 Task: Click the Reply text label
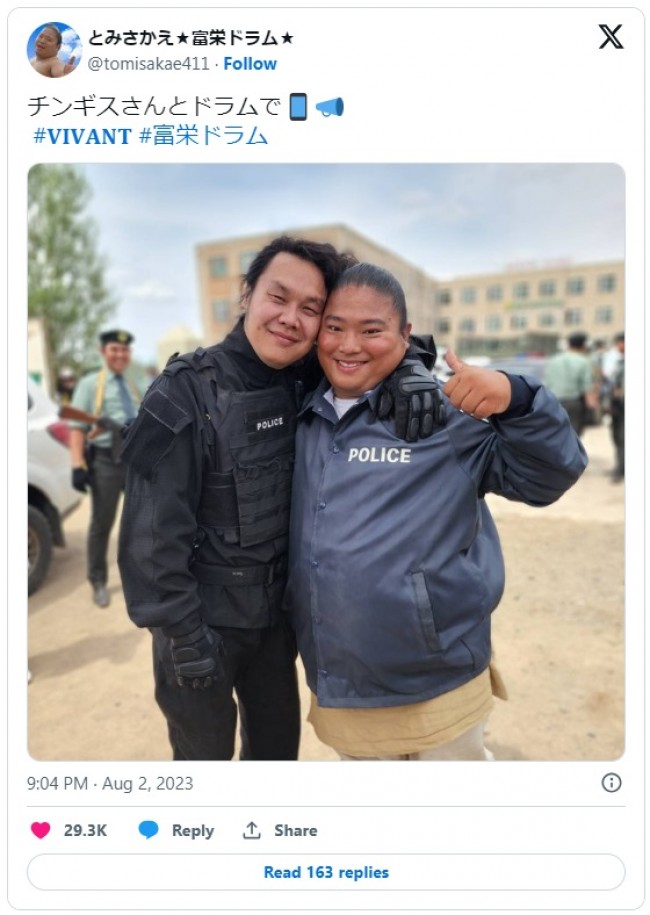[x=193, y=830]
